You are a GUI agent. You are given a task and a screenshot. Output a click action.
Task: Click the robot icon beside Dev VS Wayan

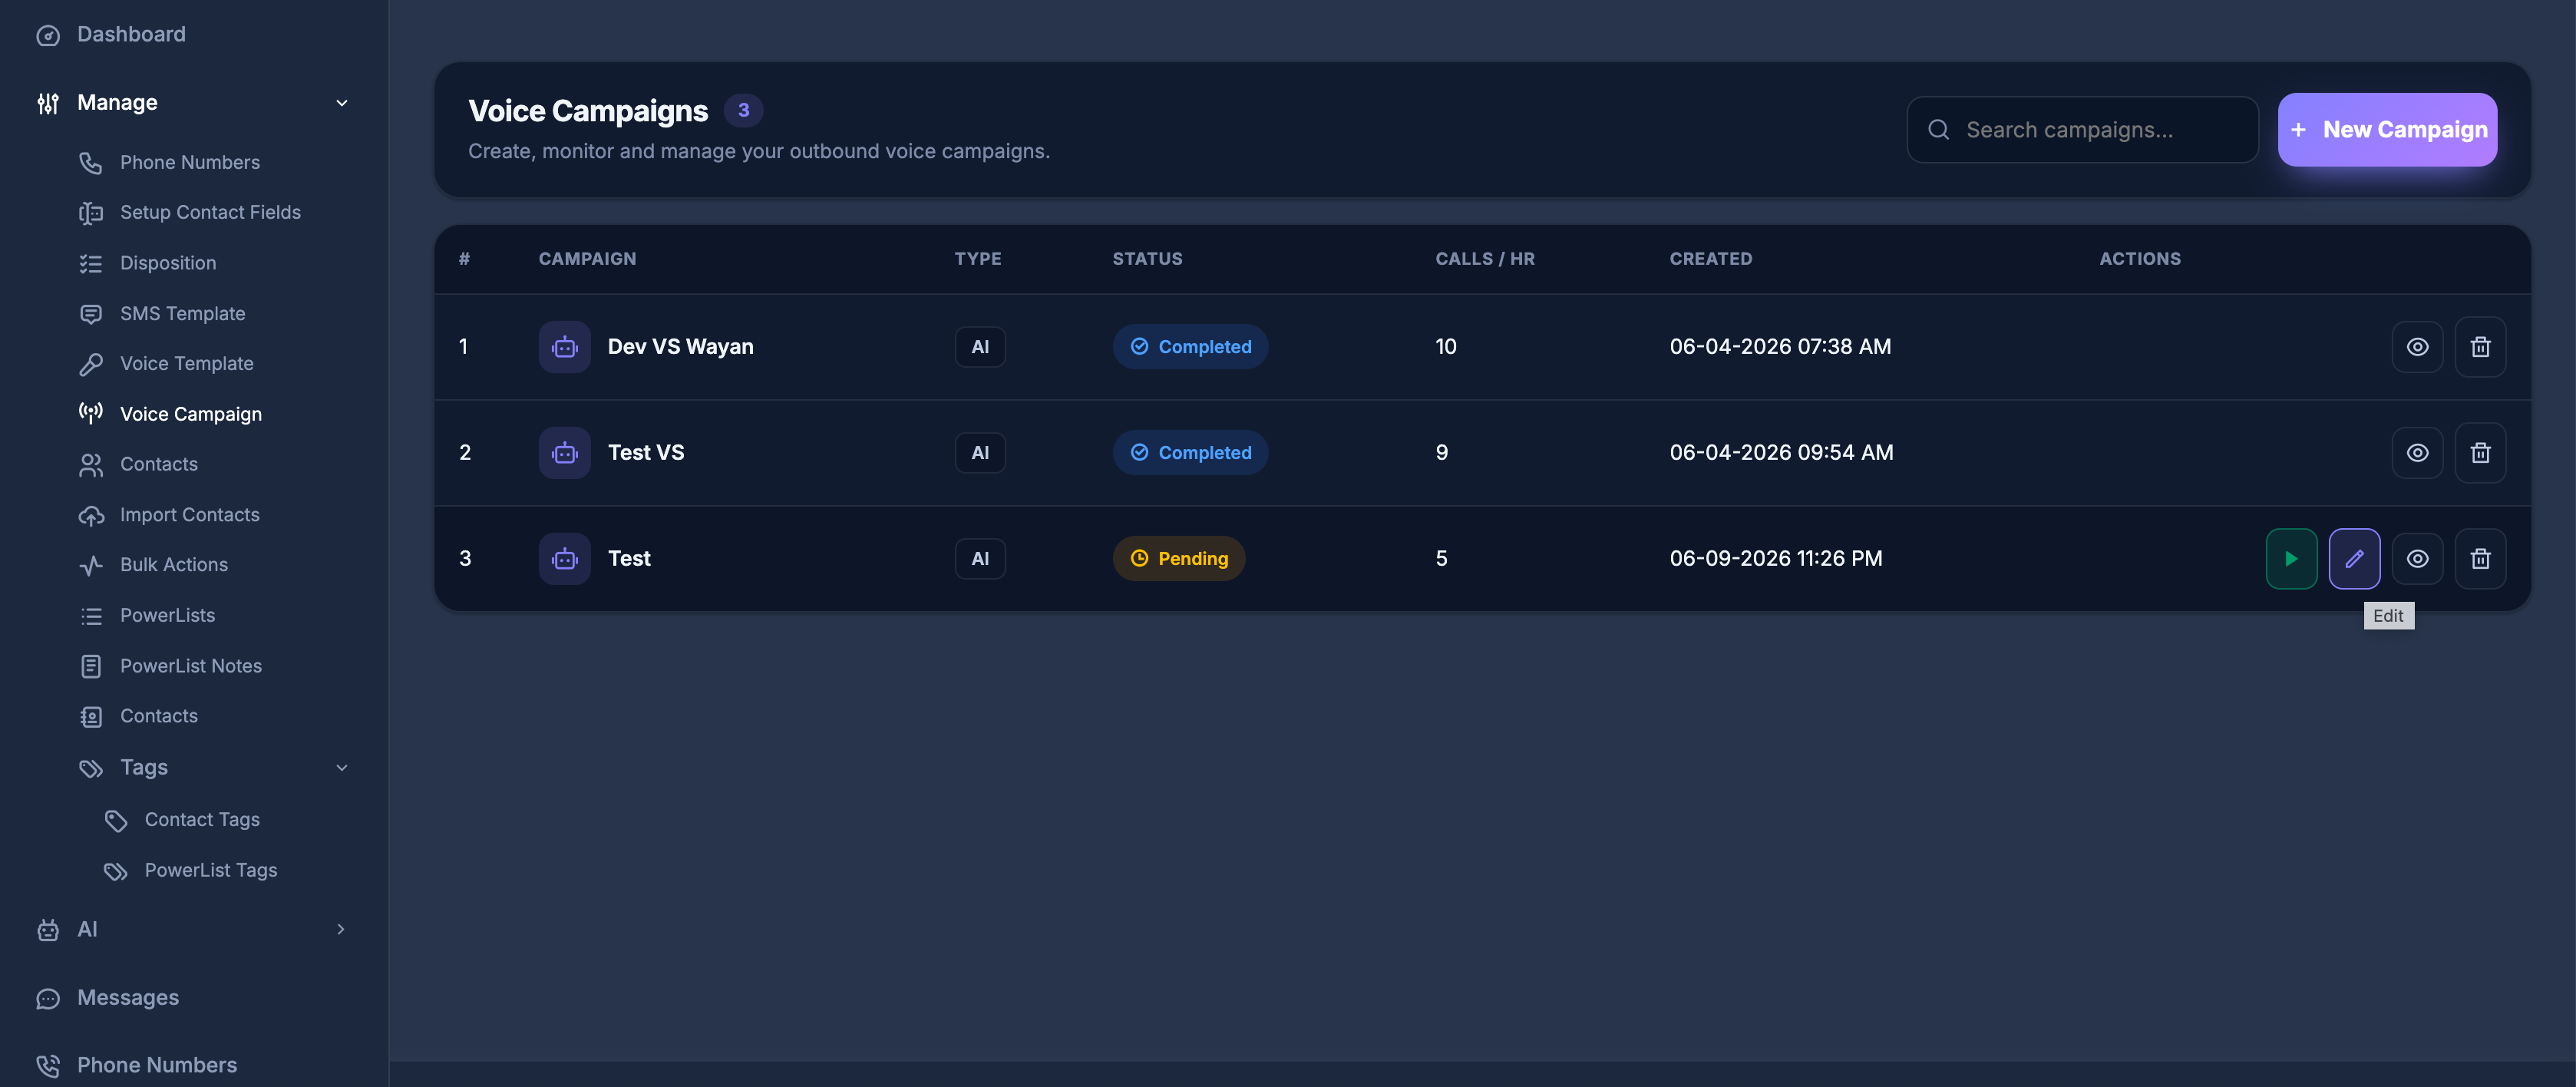point(565,346)
